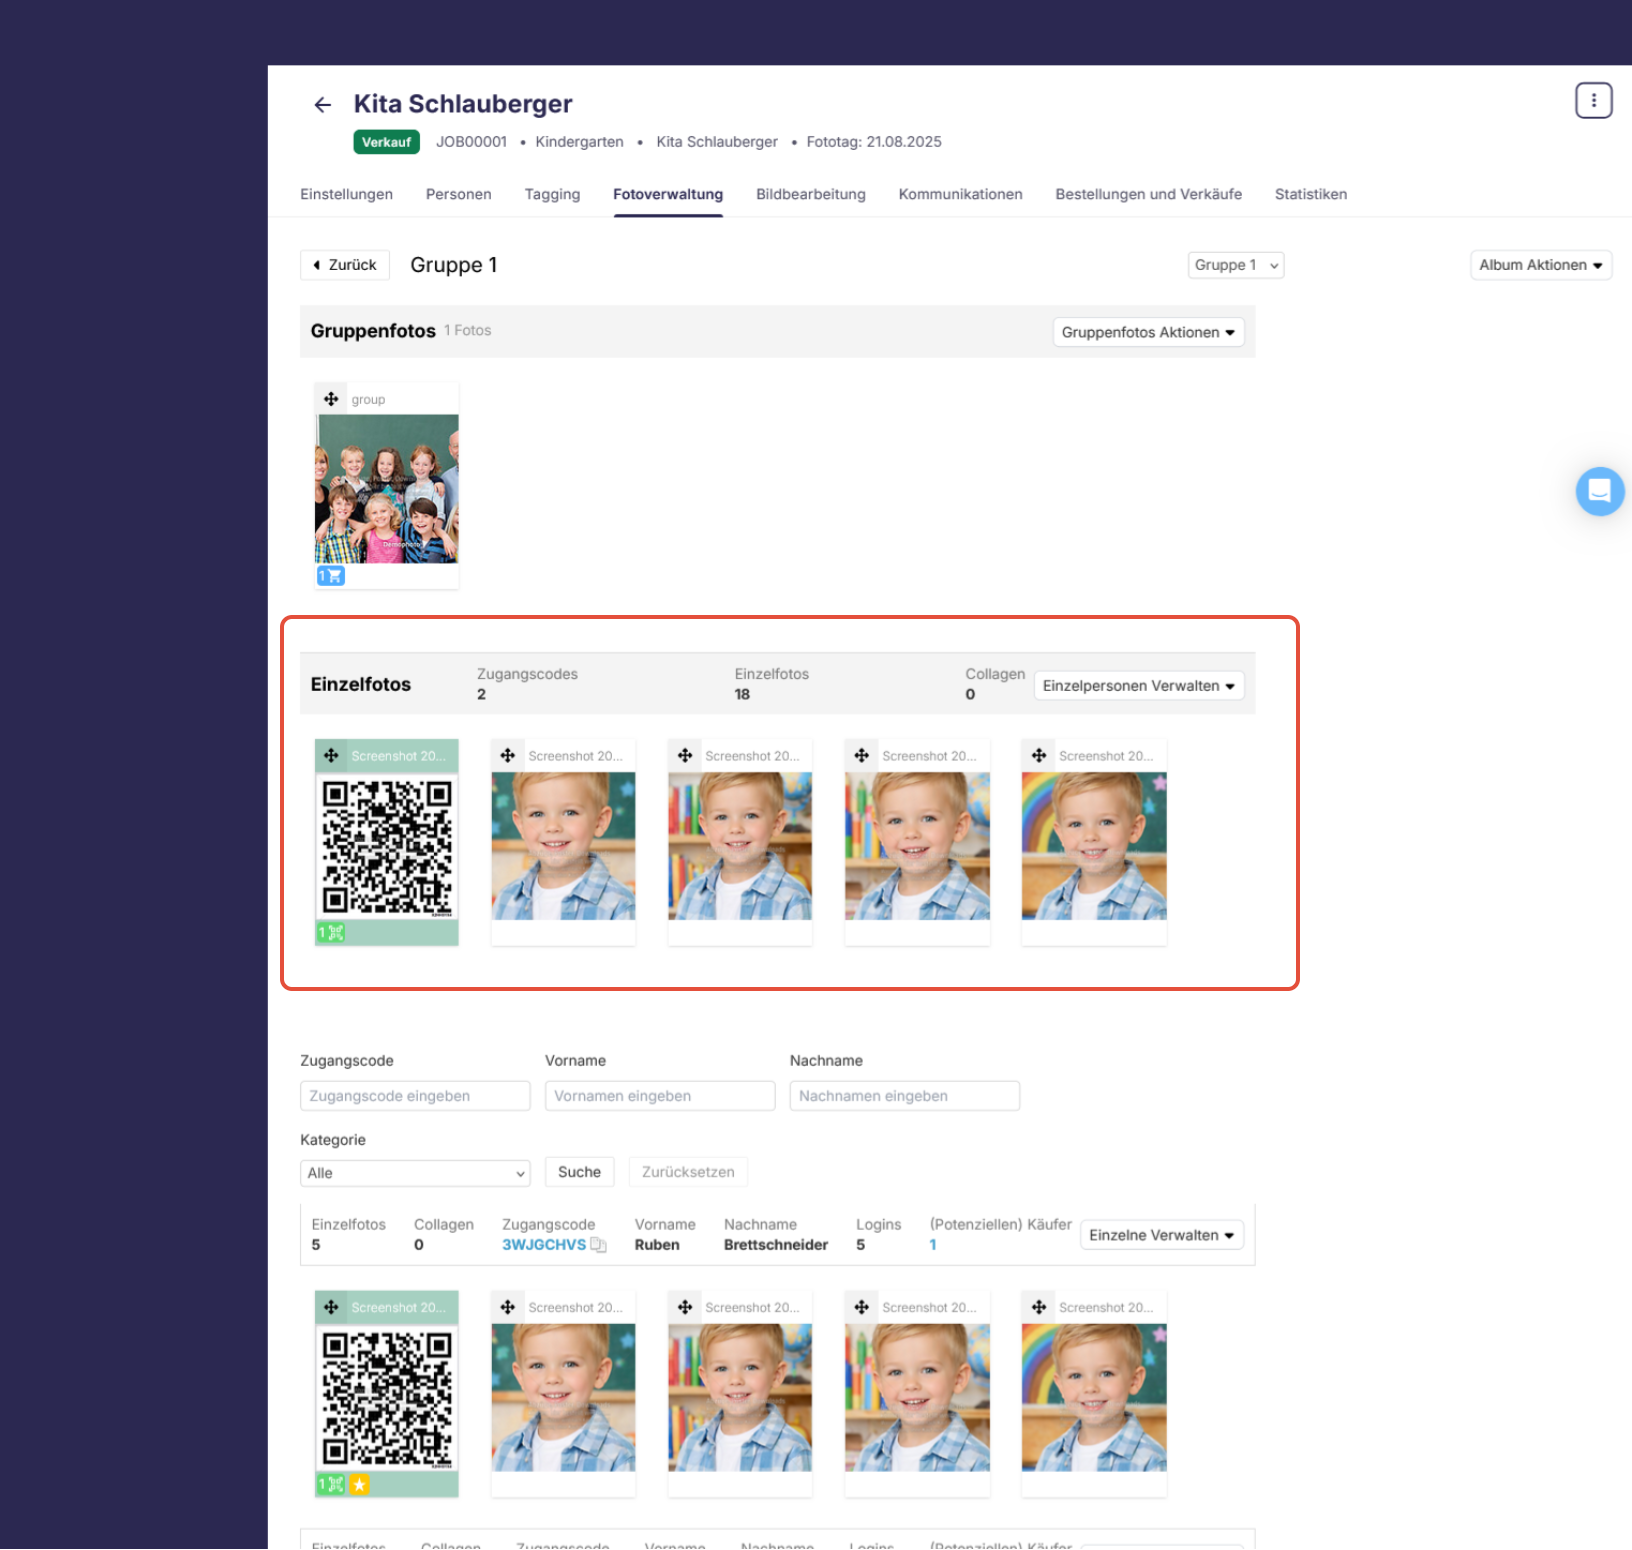Open the group photo thumbnail
1632x1550 pixels.
click(x=387, y=489)
